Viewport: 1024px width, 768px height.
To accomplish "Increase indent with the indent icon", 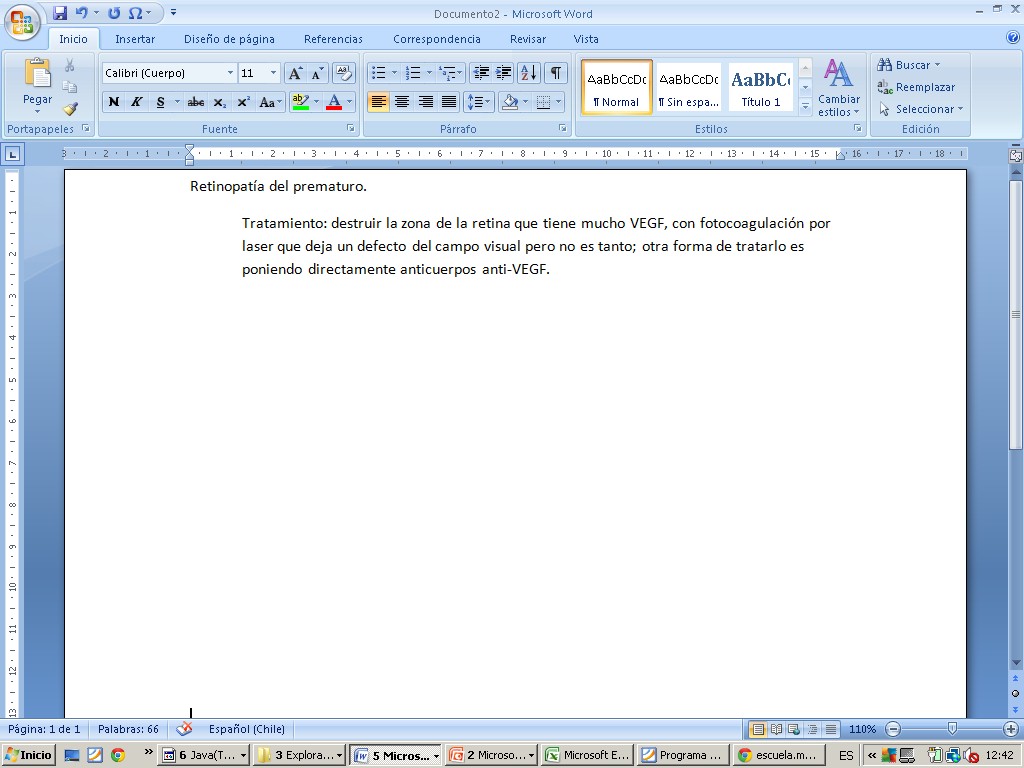I will [504, 73].
